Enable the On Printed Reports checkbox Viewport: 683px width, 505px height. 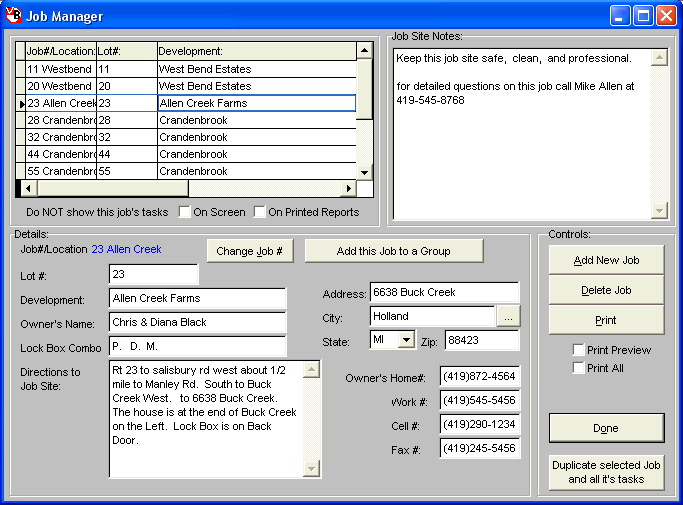[x=260, y=212]
